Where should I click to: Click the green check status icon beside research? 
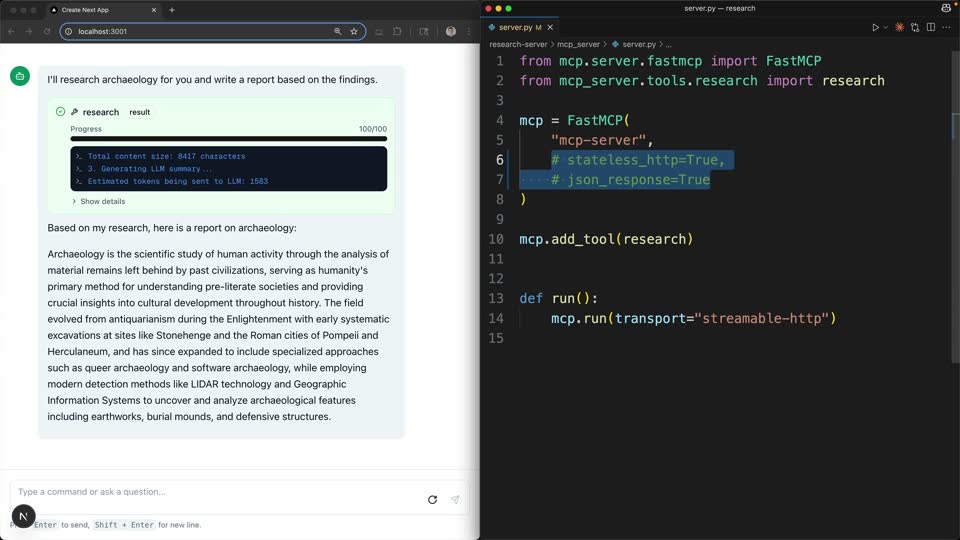click(x=60, y=111)
